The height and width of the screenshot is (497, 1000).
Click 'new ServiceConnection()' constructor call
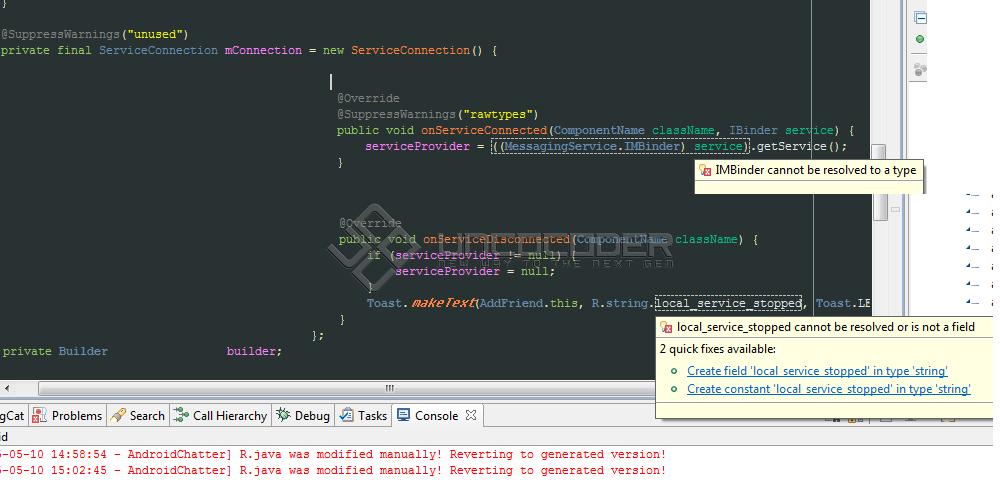click(x=402, y=50)
